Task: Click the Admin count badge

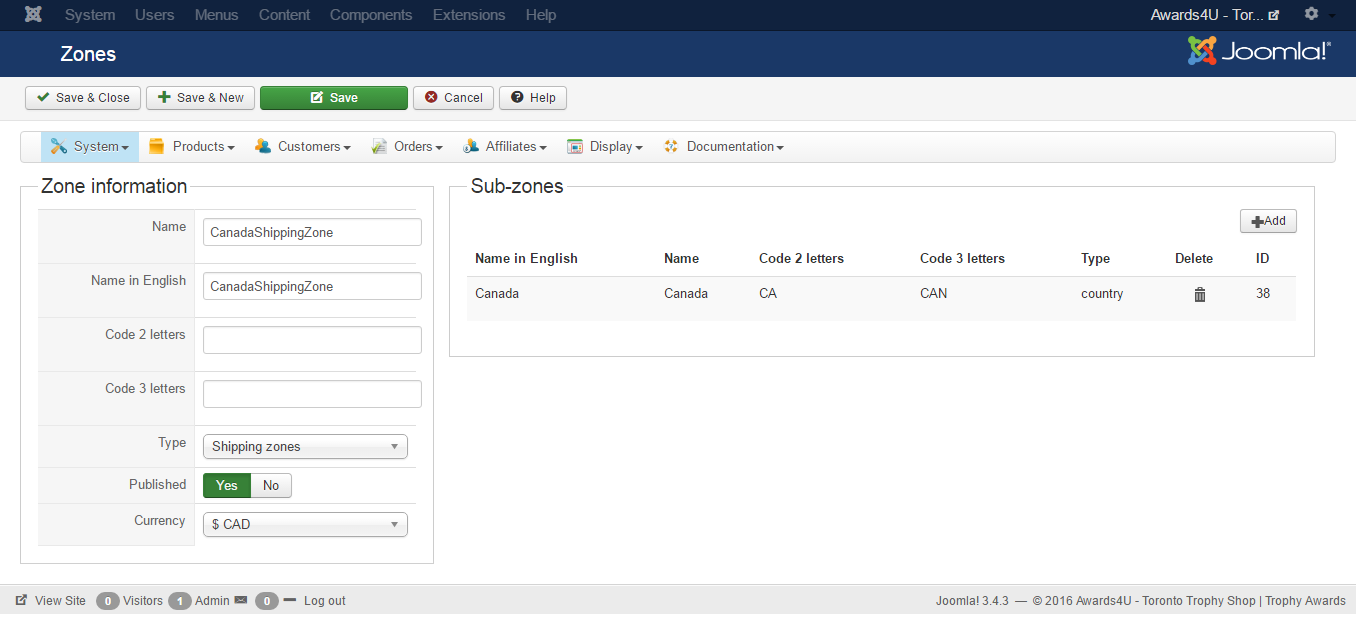Action: 180,601
